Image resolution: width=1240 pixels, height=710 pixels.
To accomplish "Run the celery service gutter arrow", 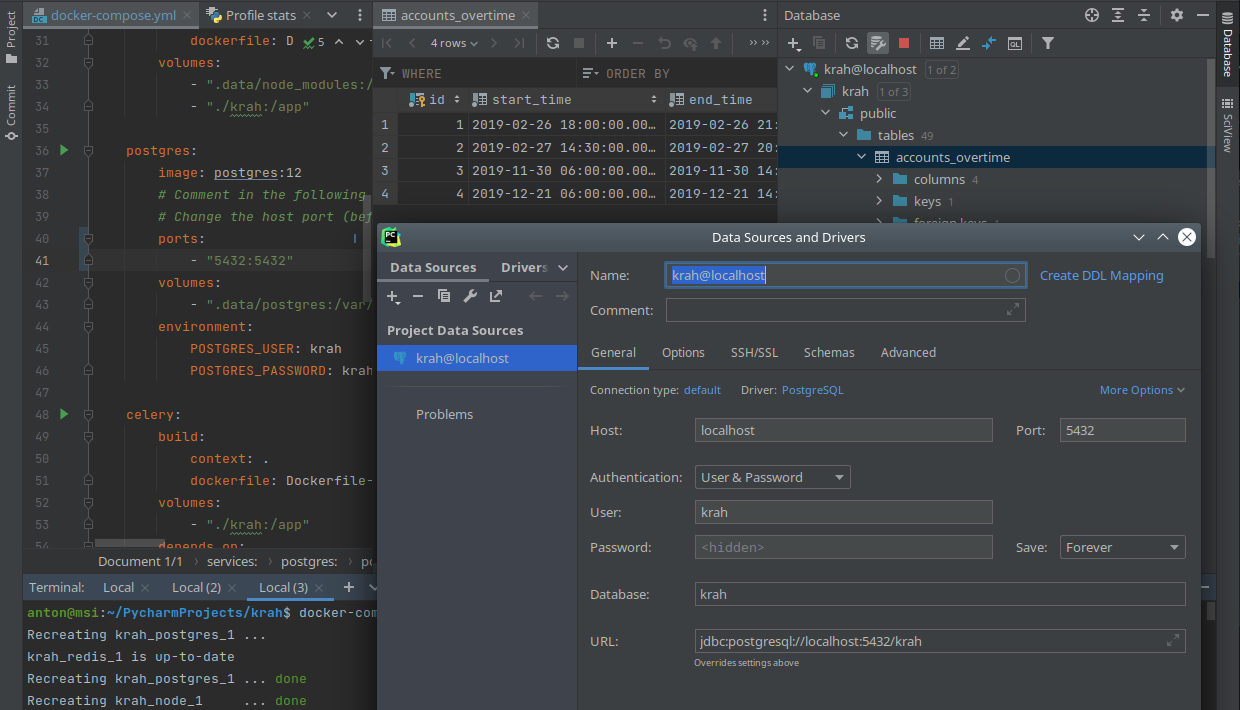I will (x=64, y=414).
